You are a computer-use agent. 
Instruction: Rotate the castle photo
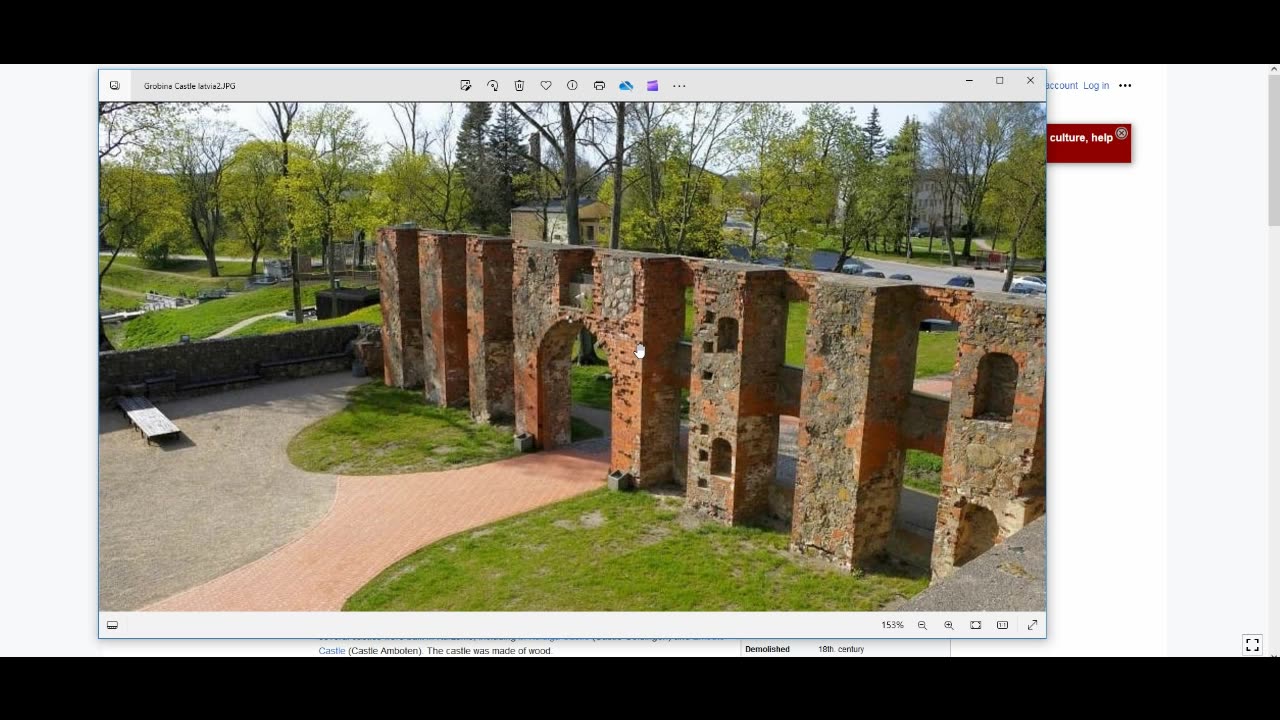click(x=493, y=86)
